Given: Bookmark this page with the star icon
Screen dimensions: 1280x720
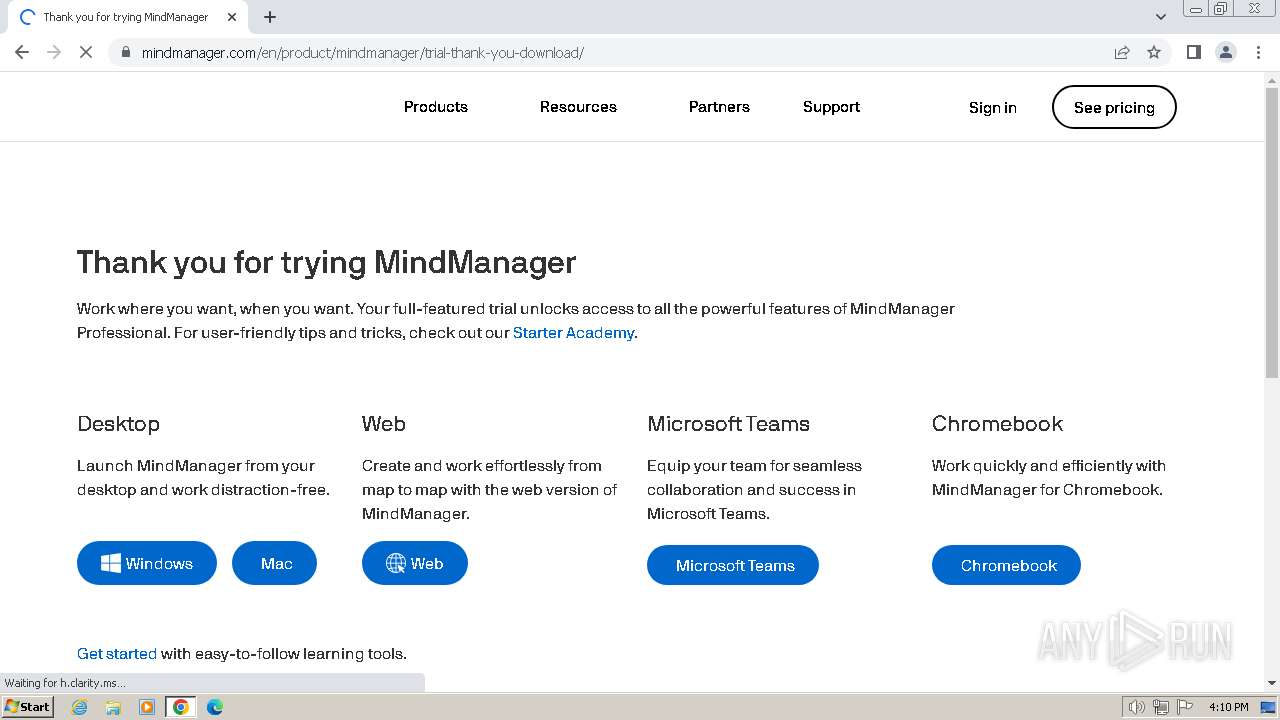Looking at the screenshot, I should (x=1154, y=52).
